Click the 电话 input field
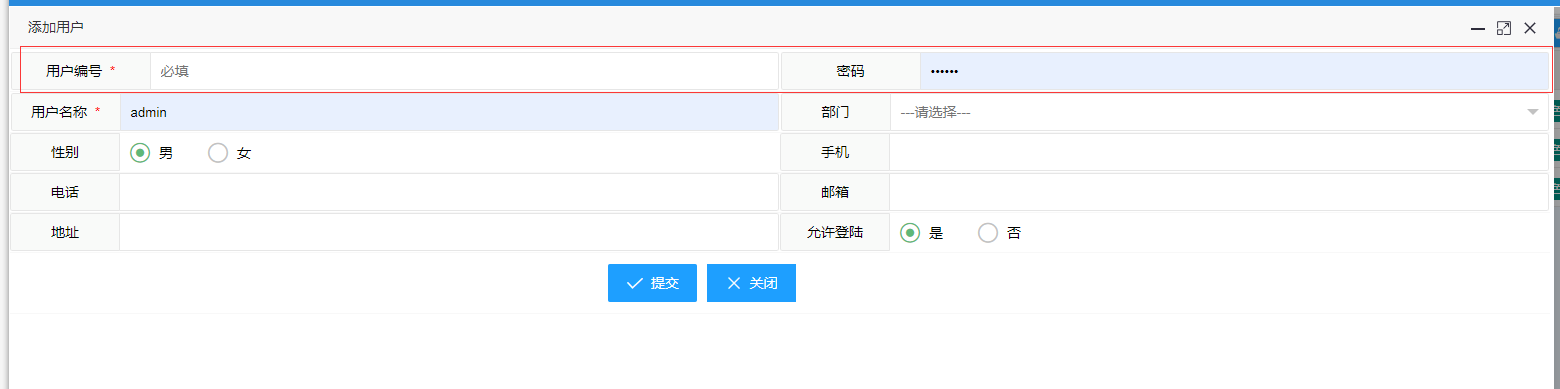Screen dimensions: 1560x389 (x=449, y=192)
